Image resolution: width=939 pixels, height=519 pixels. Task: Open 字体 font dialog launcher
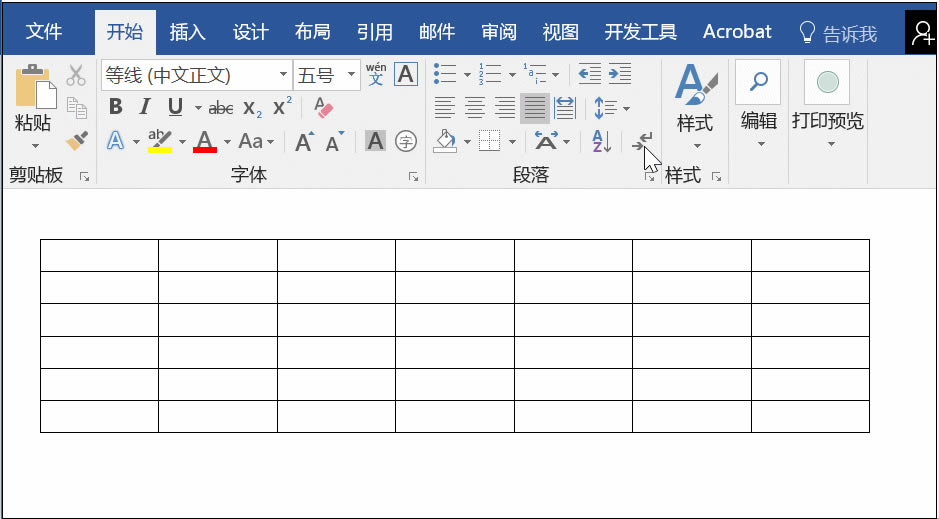[413, 177]
